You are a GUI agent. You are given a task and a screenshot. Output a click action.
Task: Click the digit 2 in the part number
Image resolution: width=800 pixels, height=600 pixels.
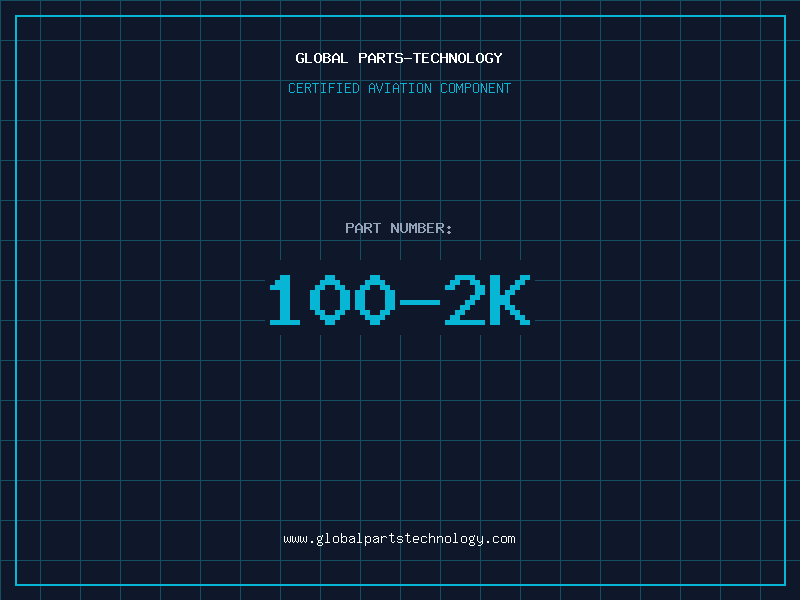tap(466, 300)
